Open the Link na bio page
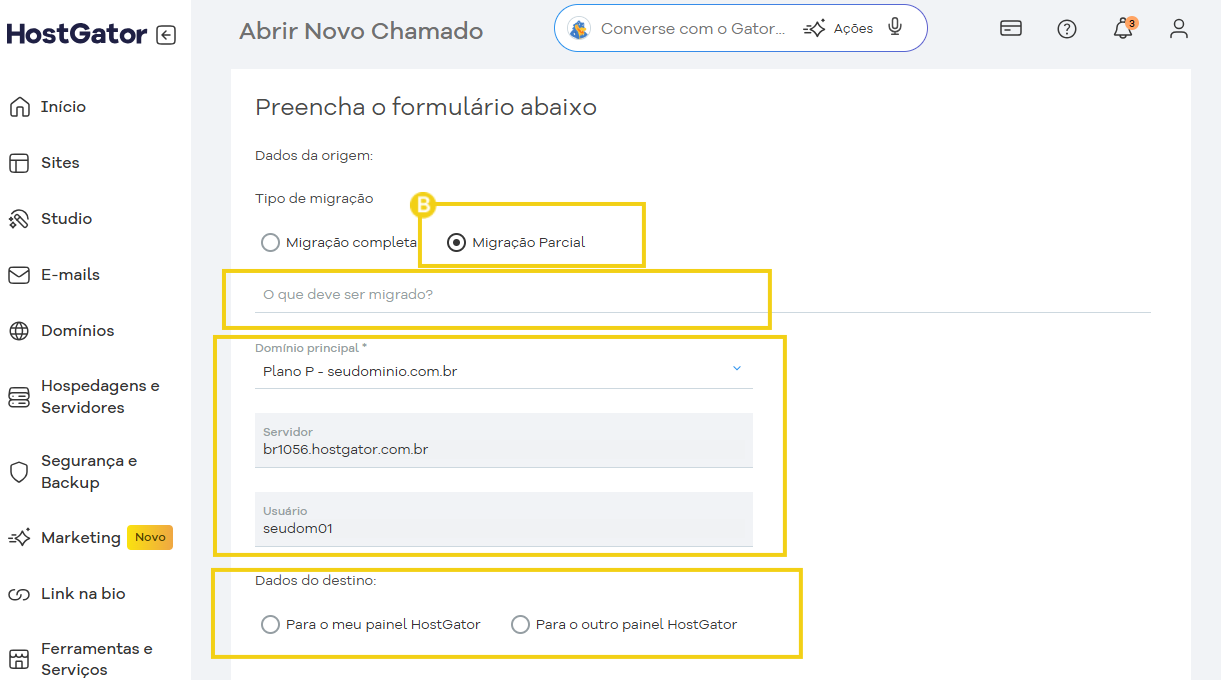Screen dimensions: 1221x680 point(83,594)
